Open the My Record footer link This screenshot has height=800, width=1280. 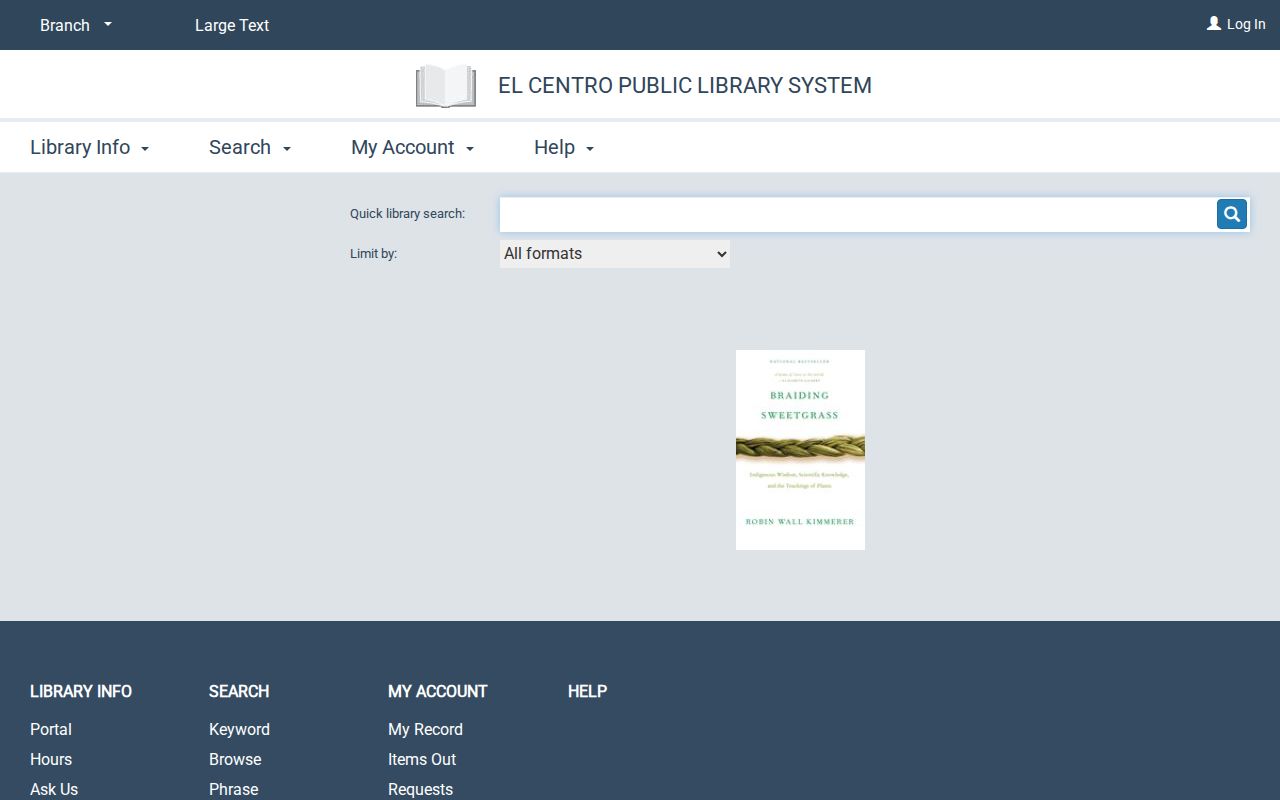click(x=425, y=729)
